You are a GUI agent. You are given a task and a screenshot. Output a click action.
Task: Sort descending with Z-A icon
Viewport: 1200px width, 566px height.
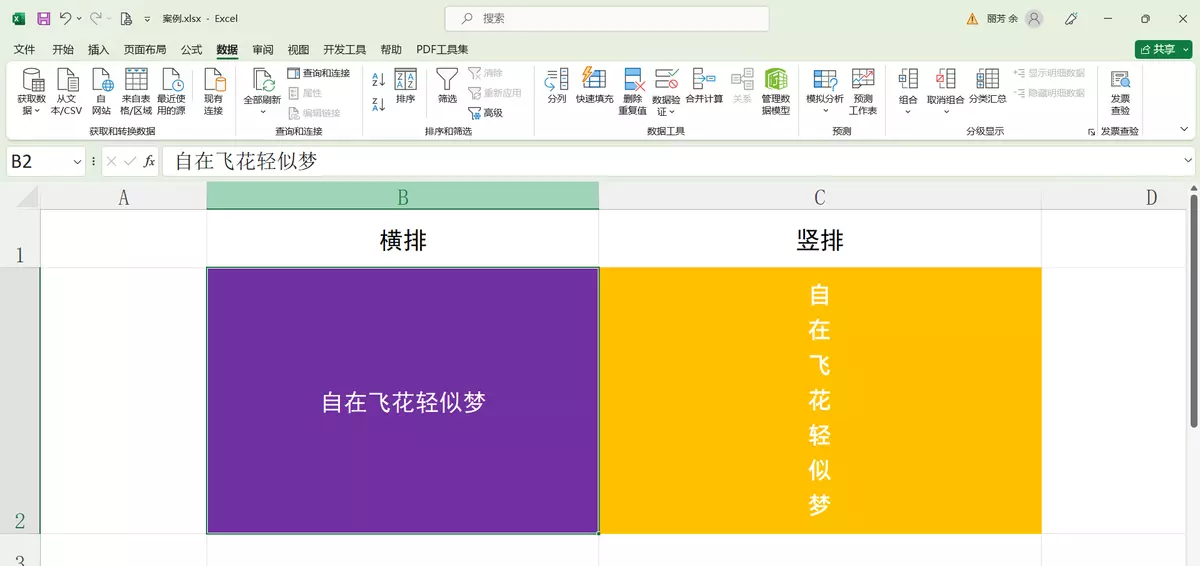point(378,104)
